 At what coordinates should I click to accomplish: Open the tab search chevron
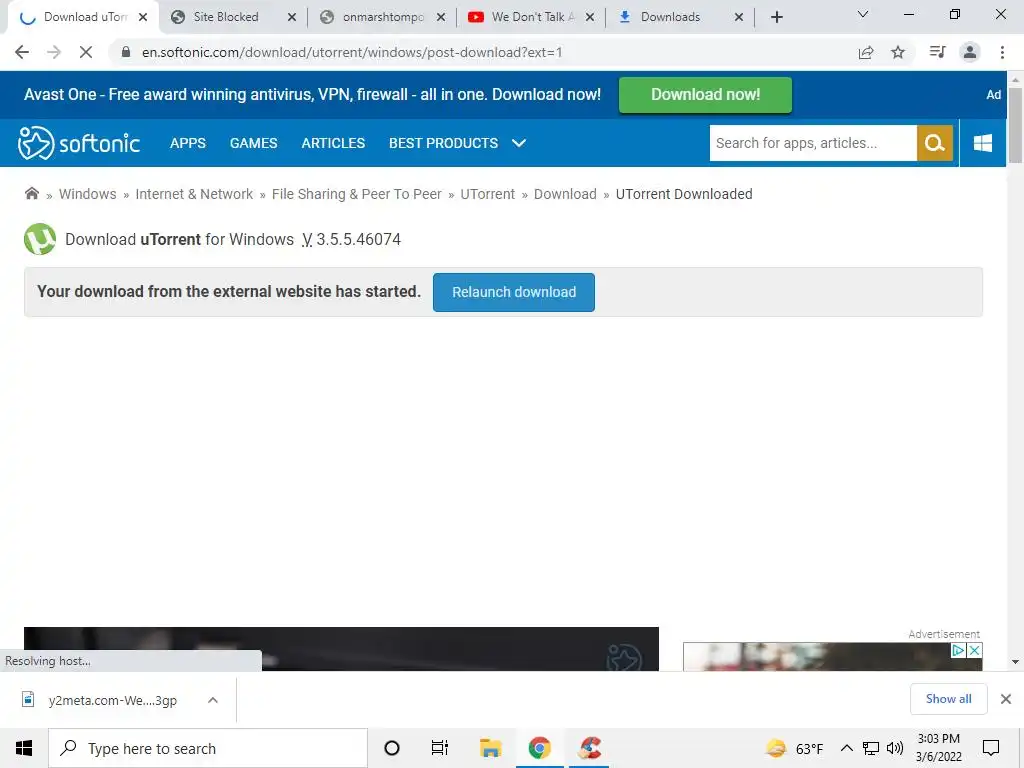click(x=863, y=14)
